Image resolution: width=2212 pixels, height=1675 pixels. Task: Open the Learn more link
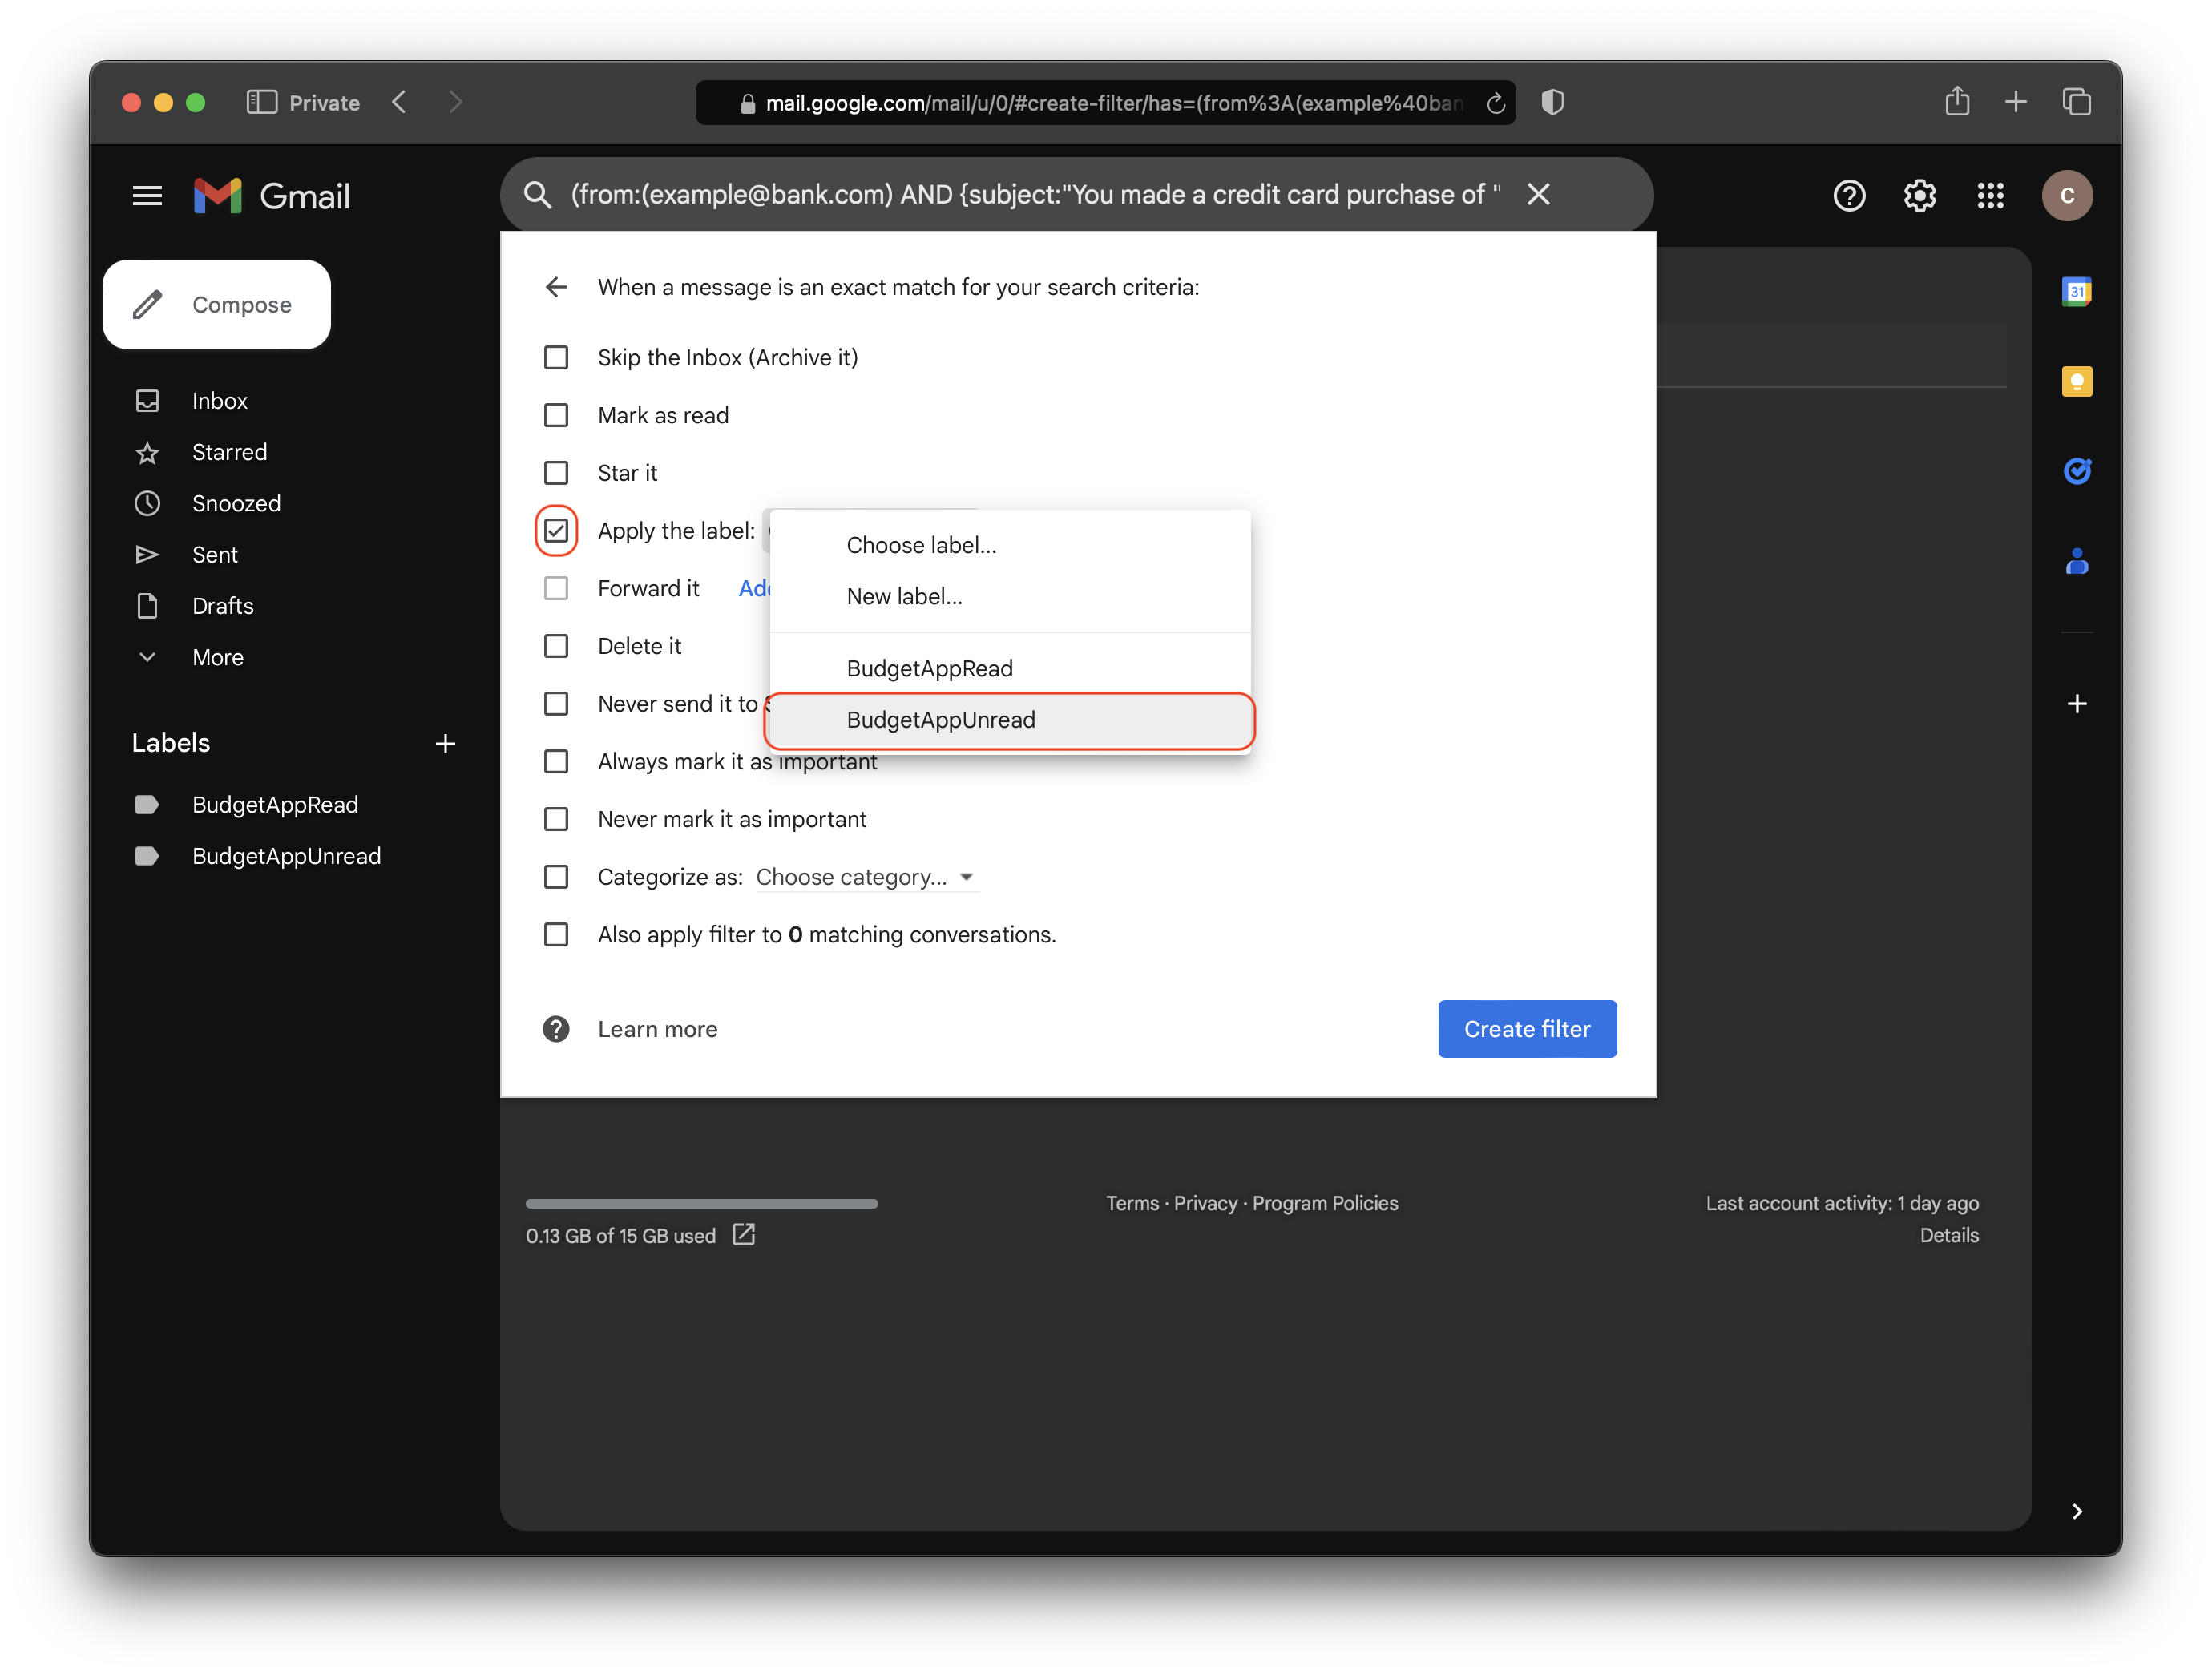(x=657, y=1029)
